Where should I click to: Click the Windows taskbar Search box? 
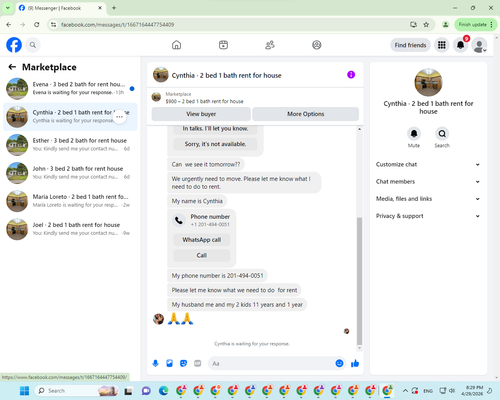(x=77, y=391)
